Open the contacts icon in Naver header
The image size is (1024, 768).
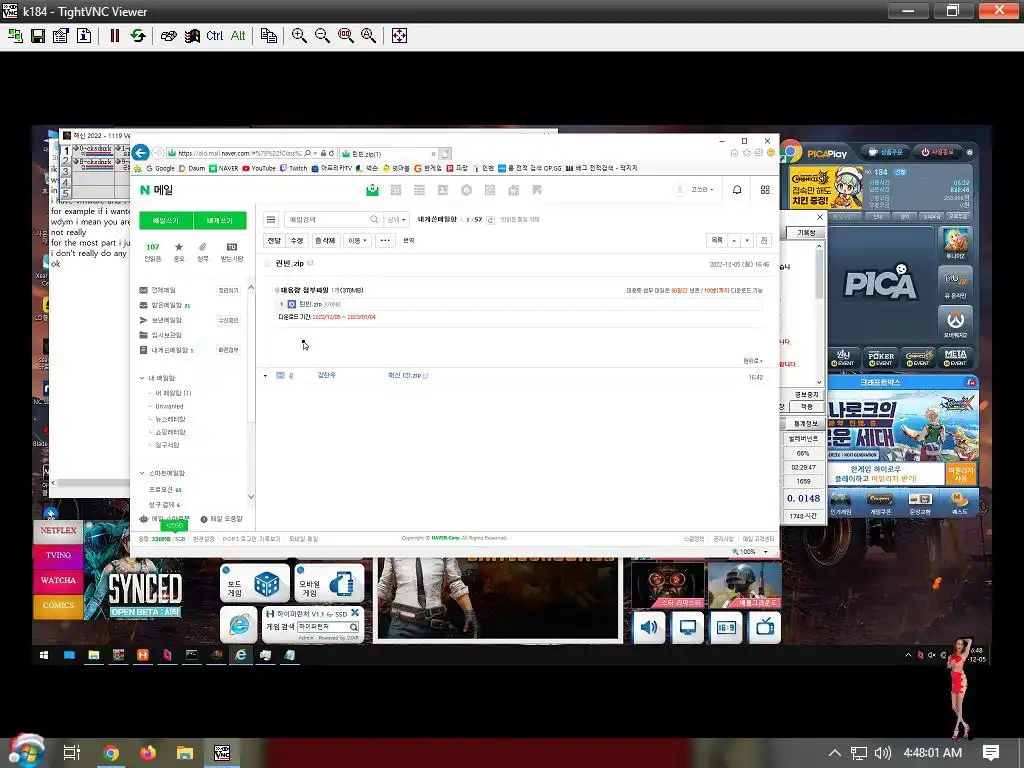tap(443, 190)
